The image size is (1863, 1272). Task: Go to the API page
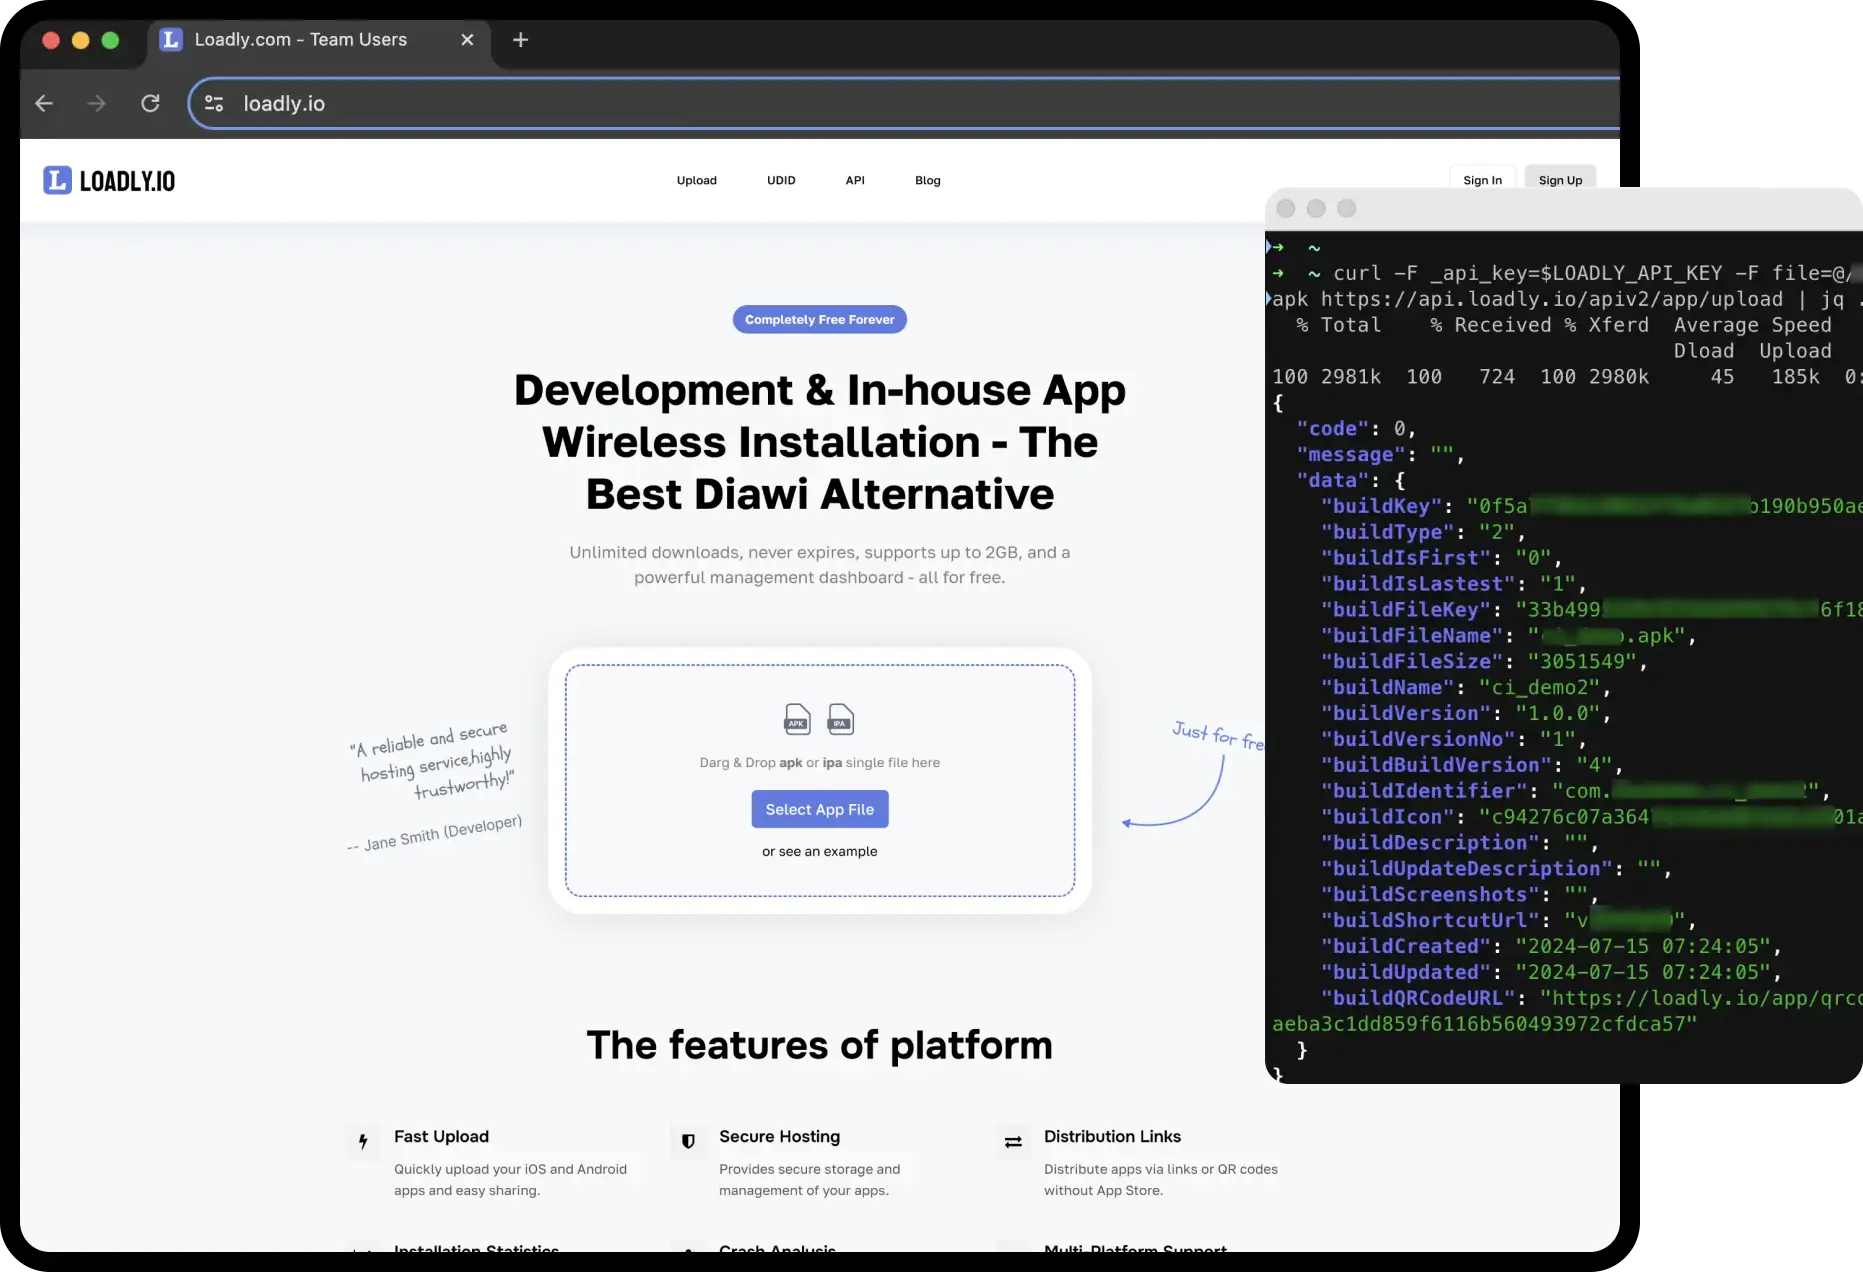[x=855, y=181]
